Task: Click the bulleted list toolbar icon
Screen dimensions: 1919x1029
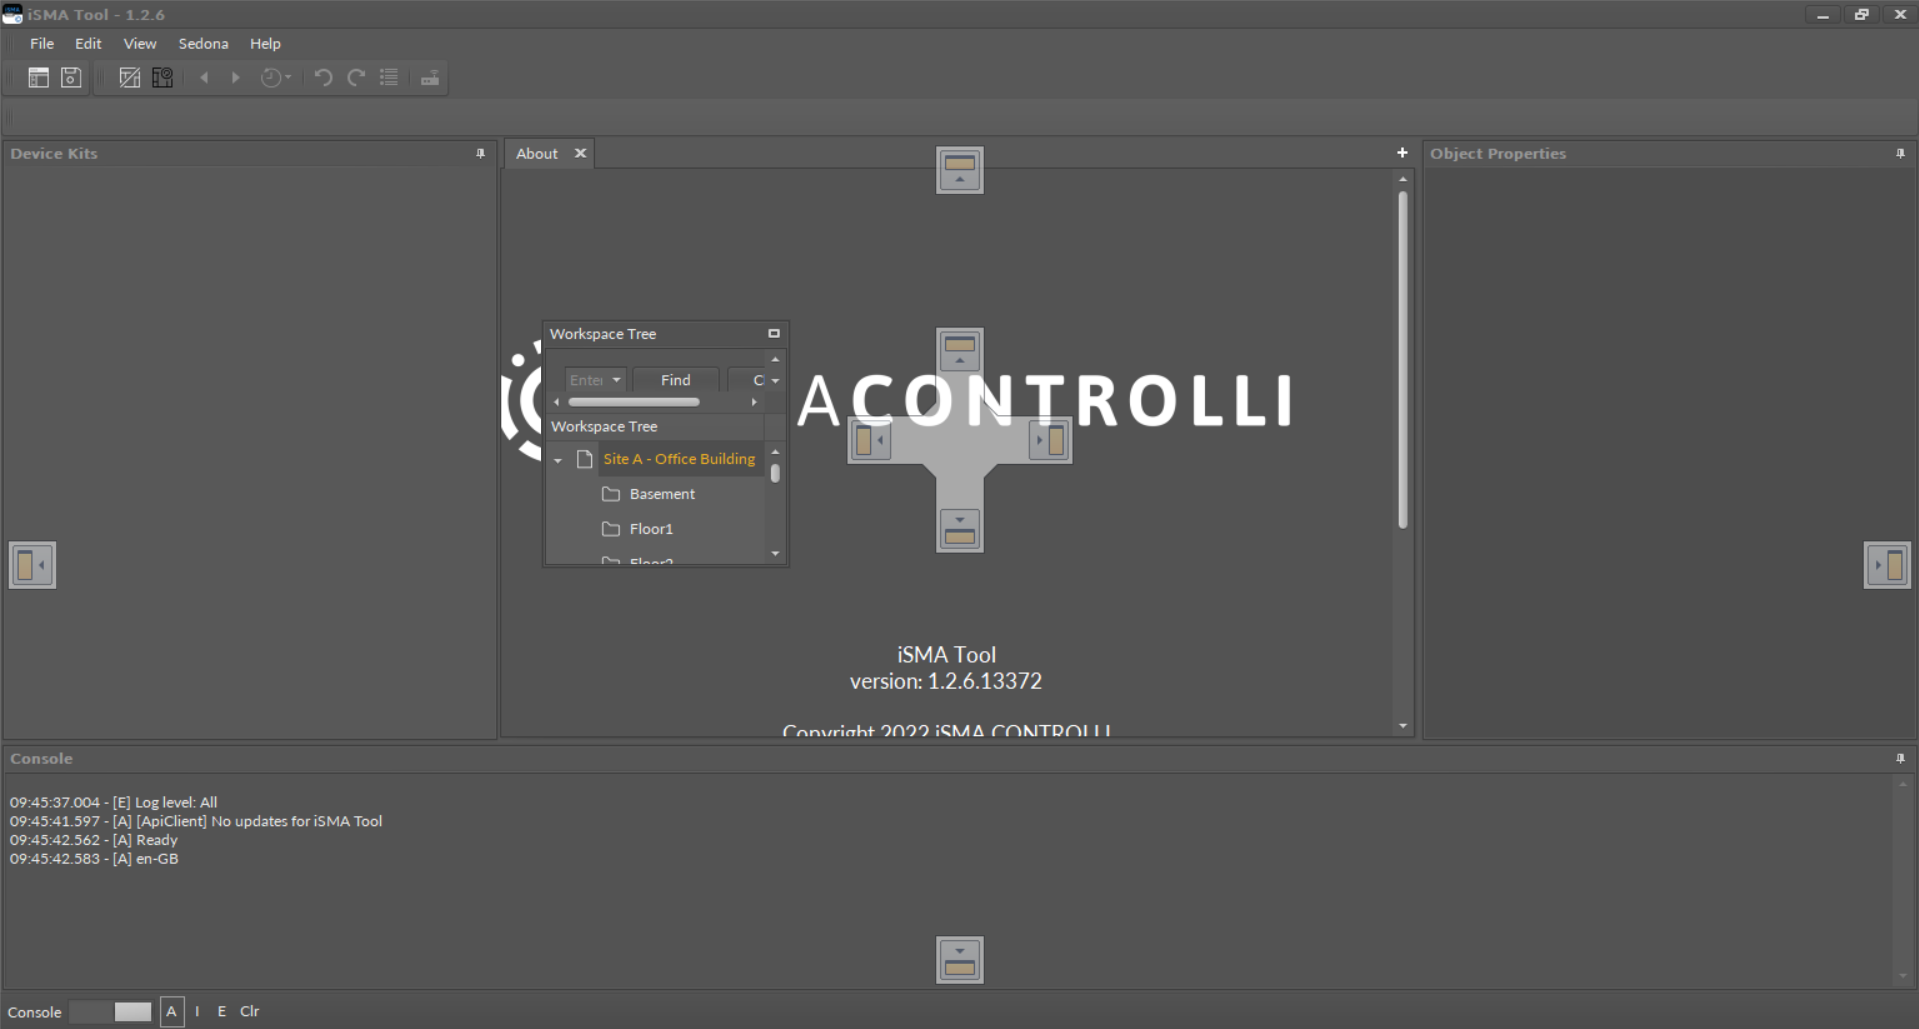Action: click(x=389, y=78)
